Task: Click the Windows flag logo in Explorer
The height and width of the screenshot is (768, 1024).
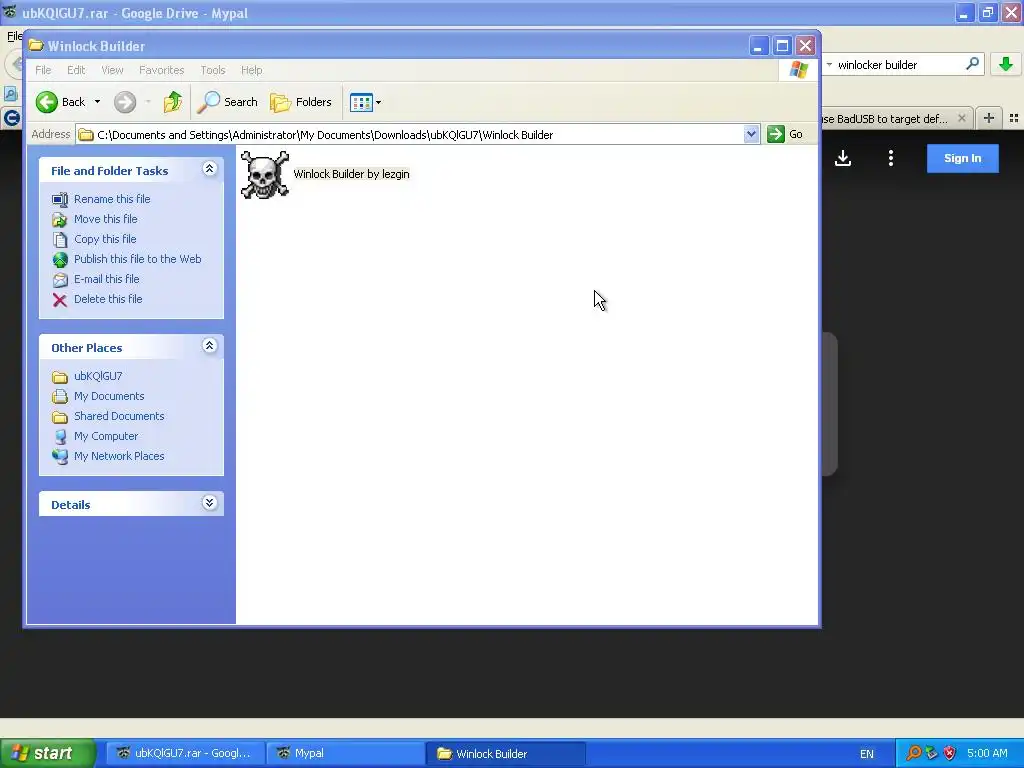Action: tap(798, 70)
